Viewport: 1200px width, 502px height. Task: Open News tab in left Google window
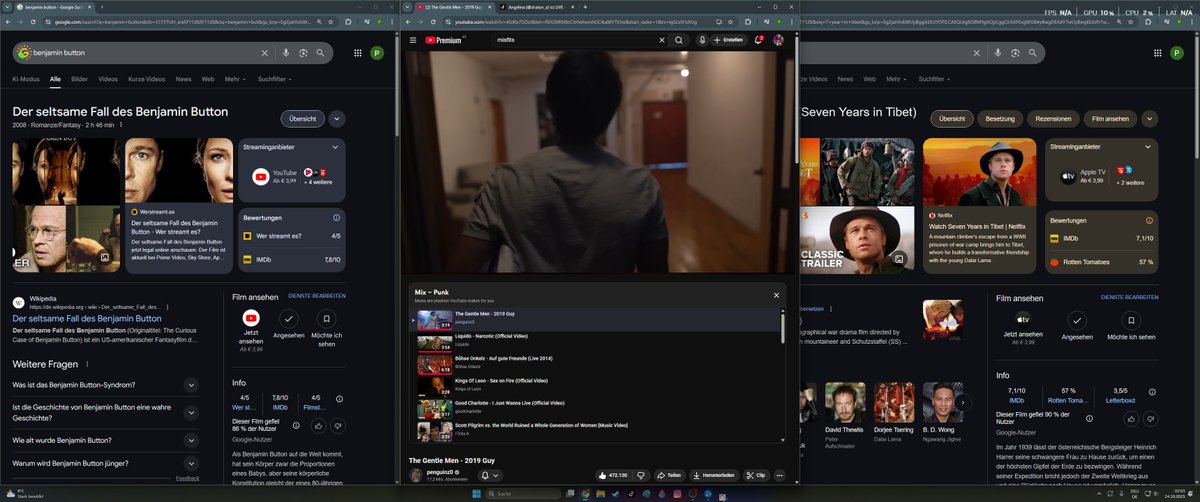183,78
